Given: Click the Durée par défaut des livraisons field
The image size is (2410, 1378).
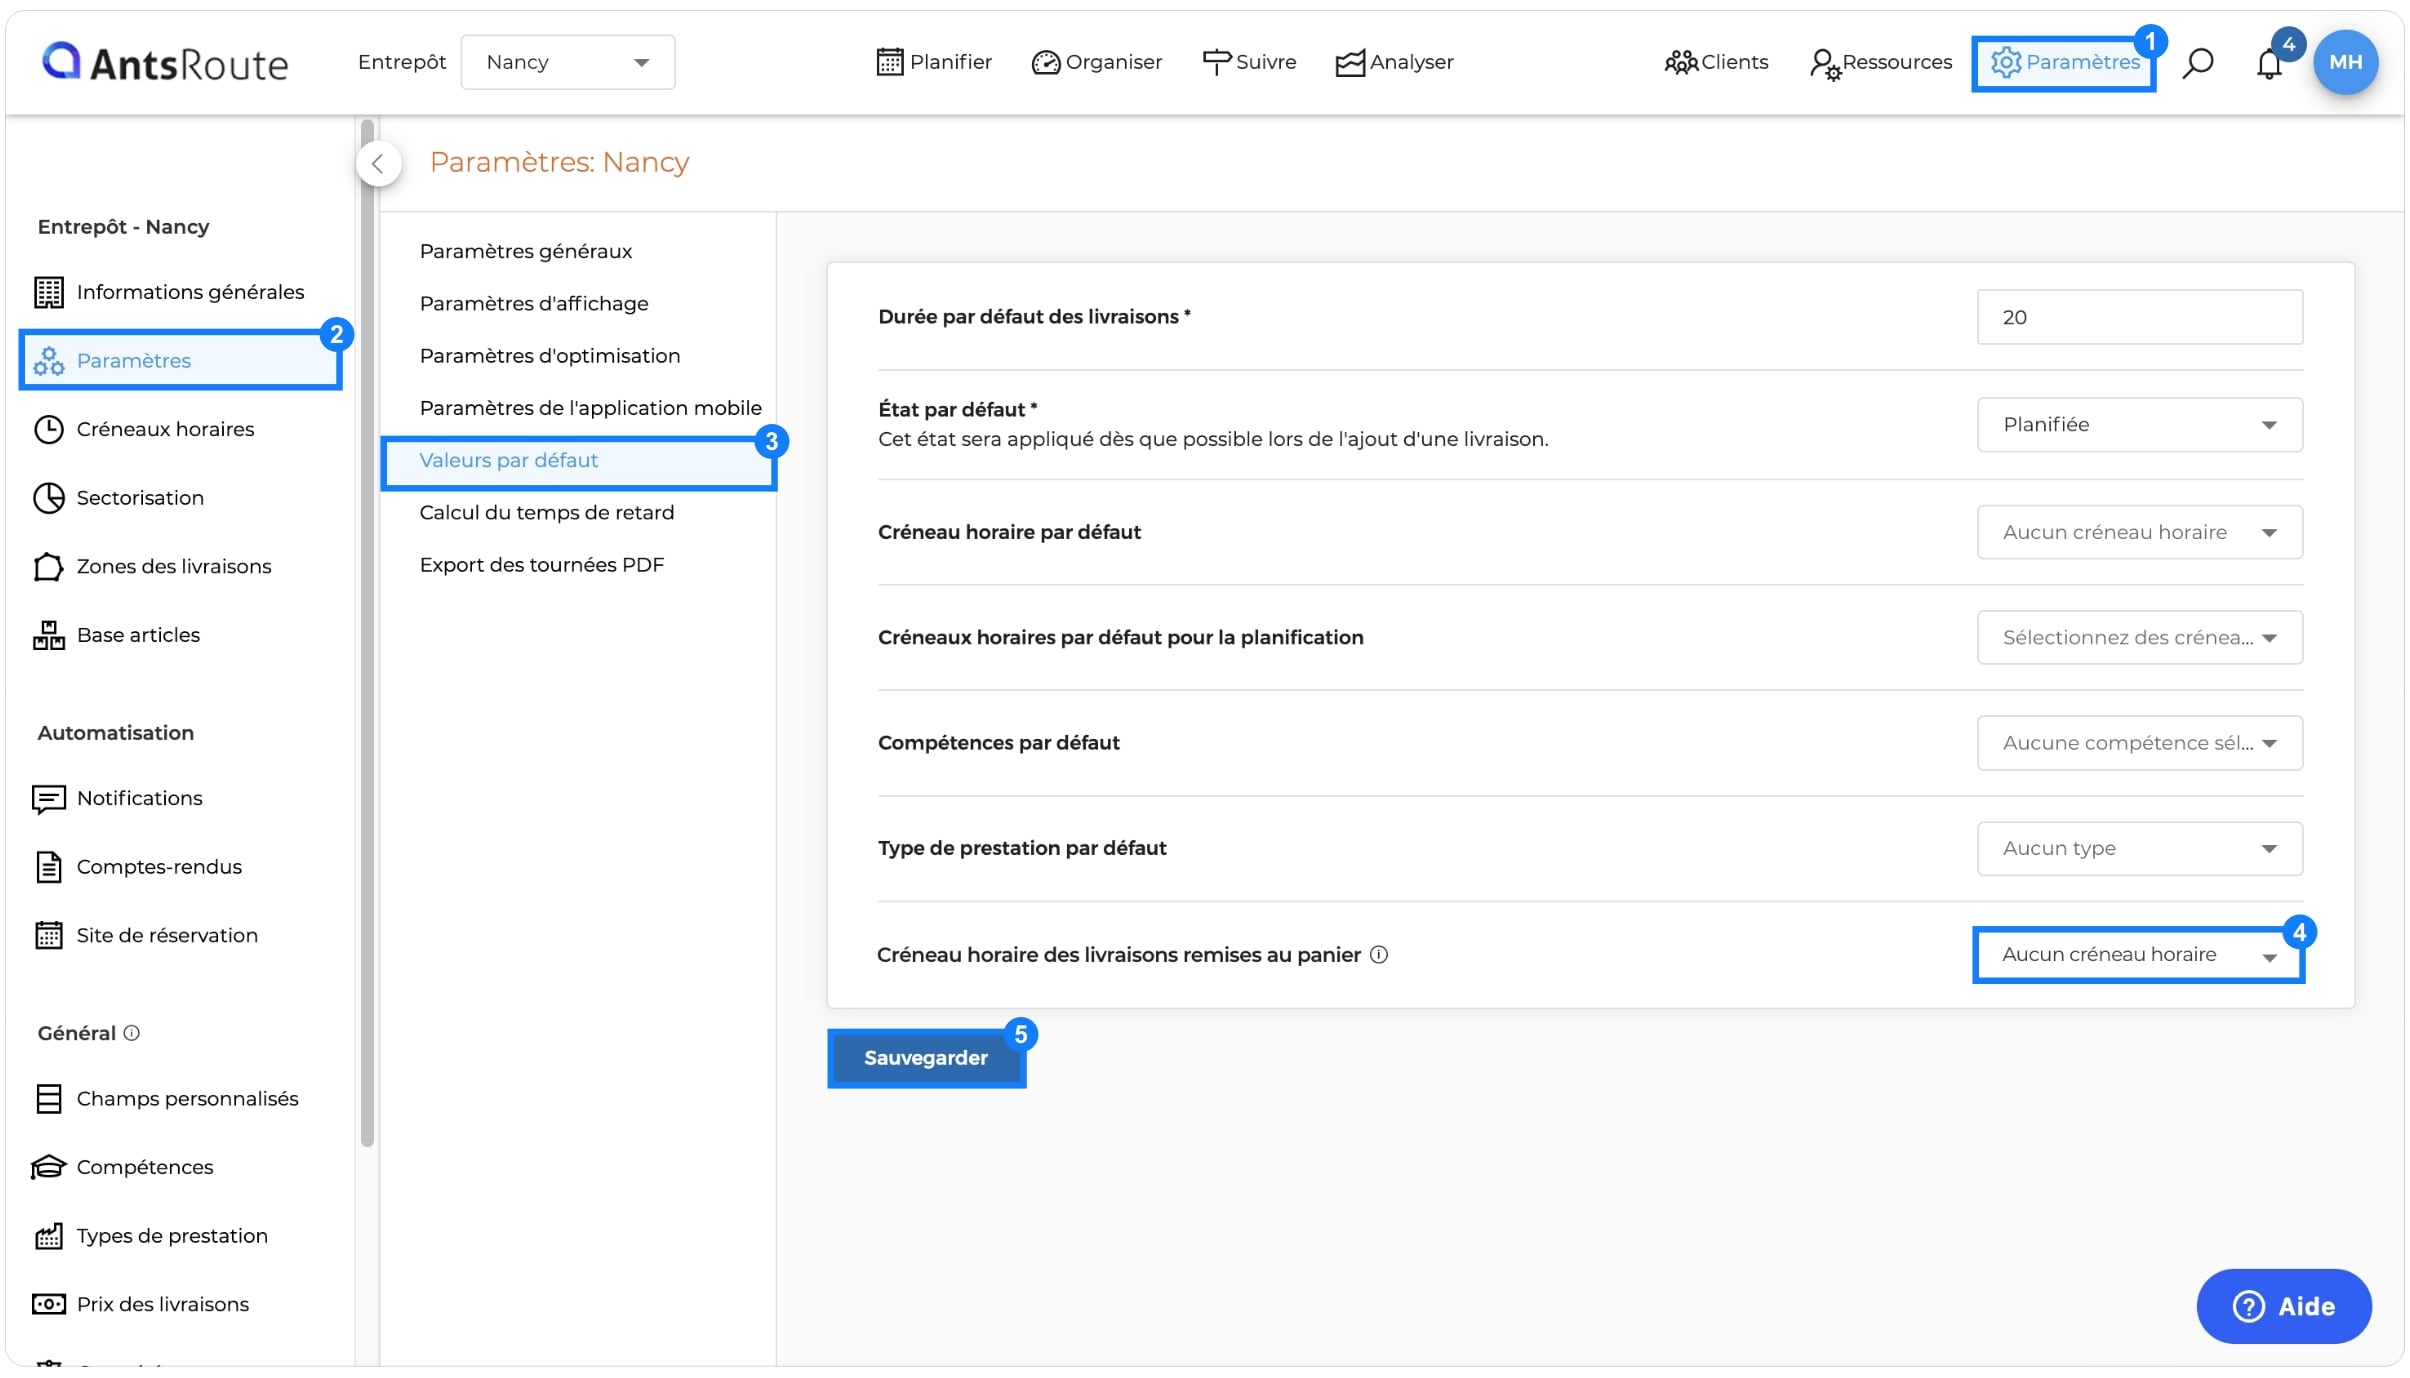Looking at the screenshot, I should 2139,317.
